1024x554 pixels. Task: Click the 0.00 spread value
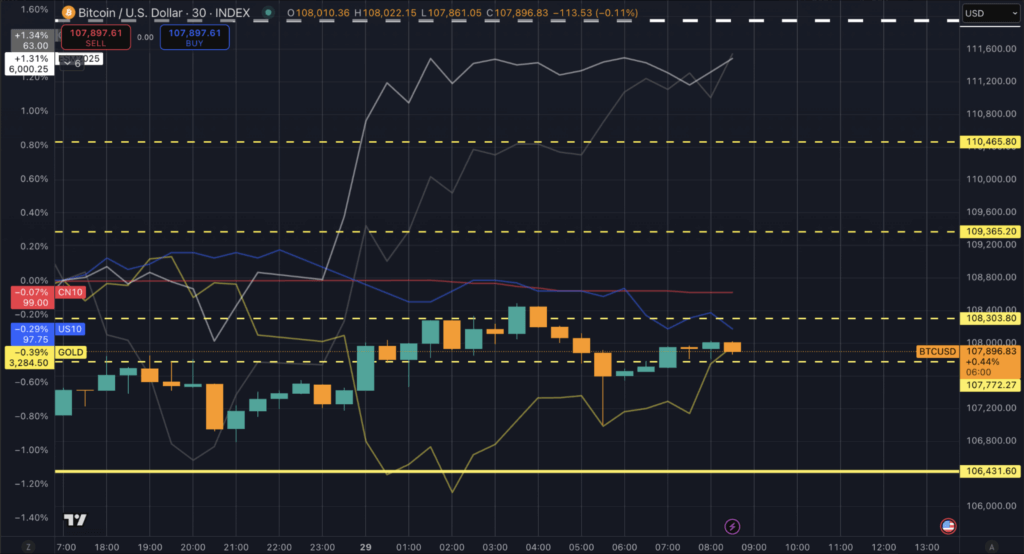tap(145, 37)
